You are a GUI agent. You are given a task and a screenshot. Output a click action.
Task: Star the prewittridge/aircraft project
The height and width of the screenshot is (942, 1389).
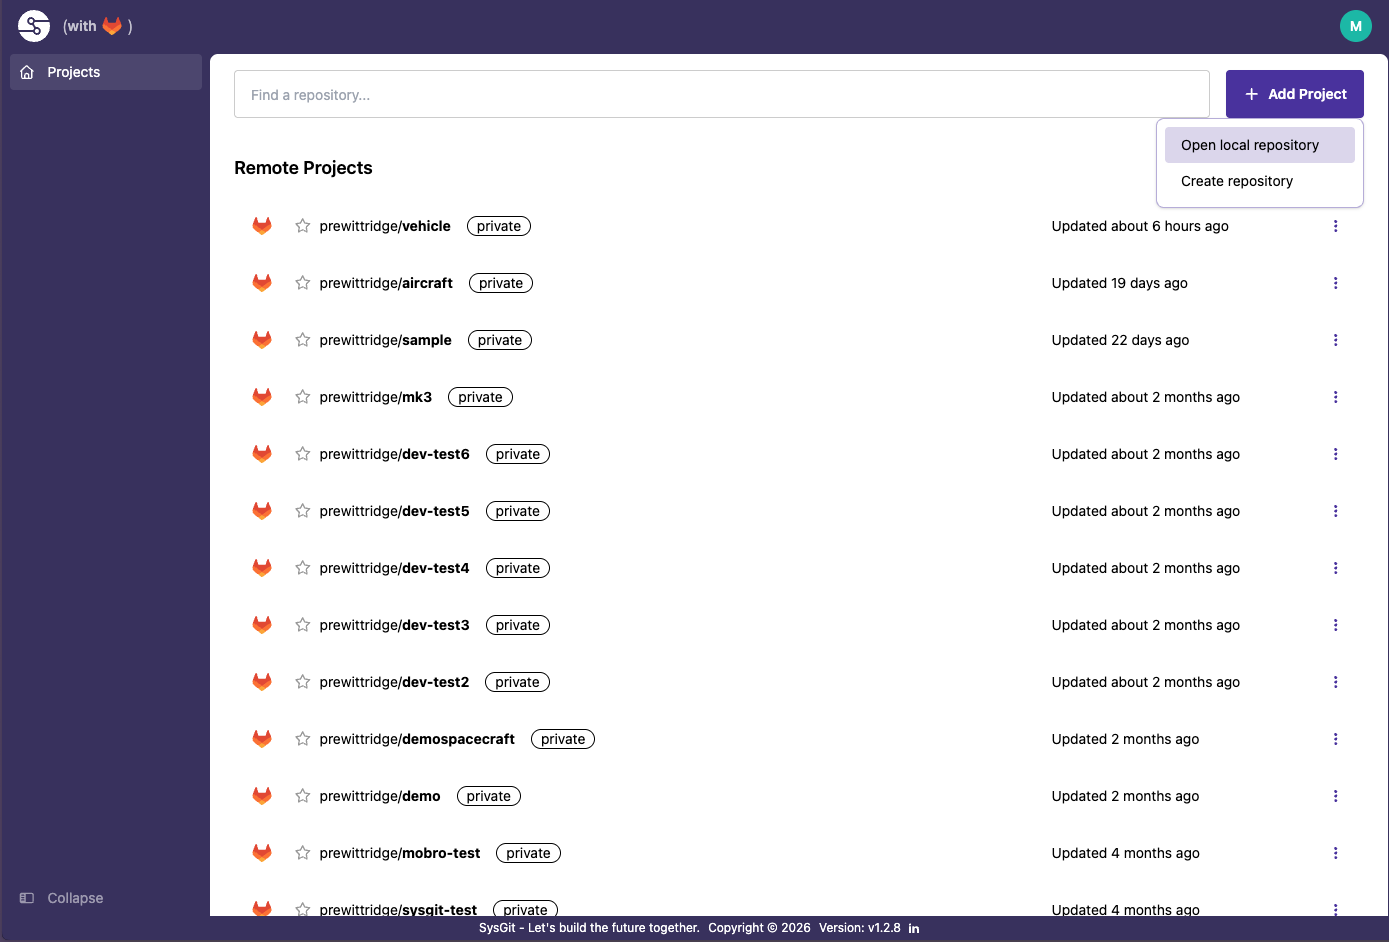pos(302,283)
